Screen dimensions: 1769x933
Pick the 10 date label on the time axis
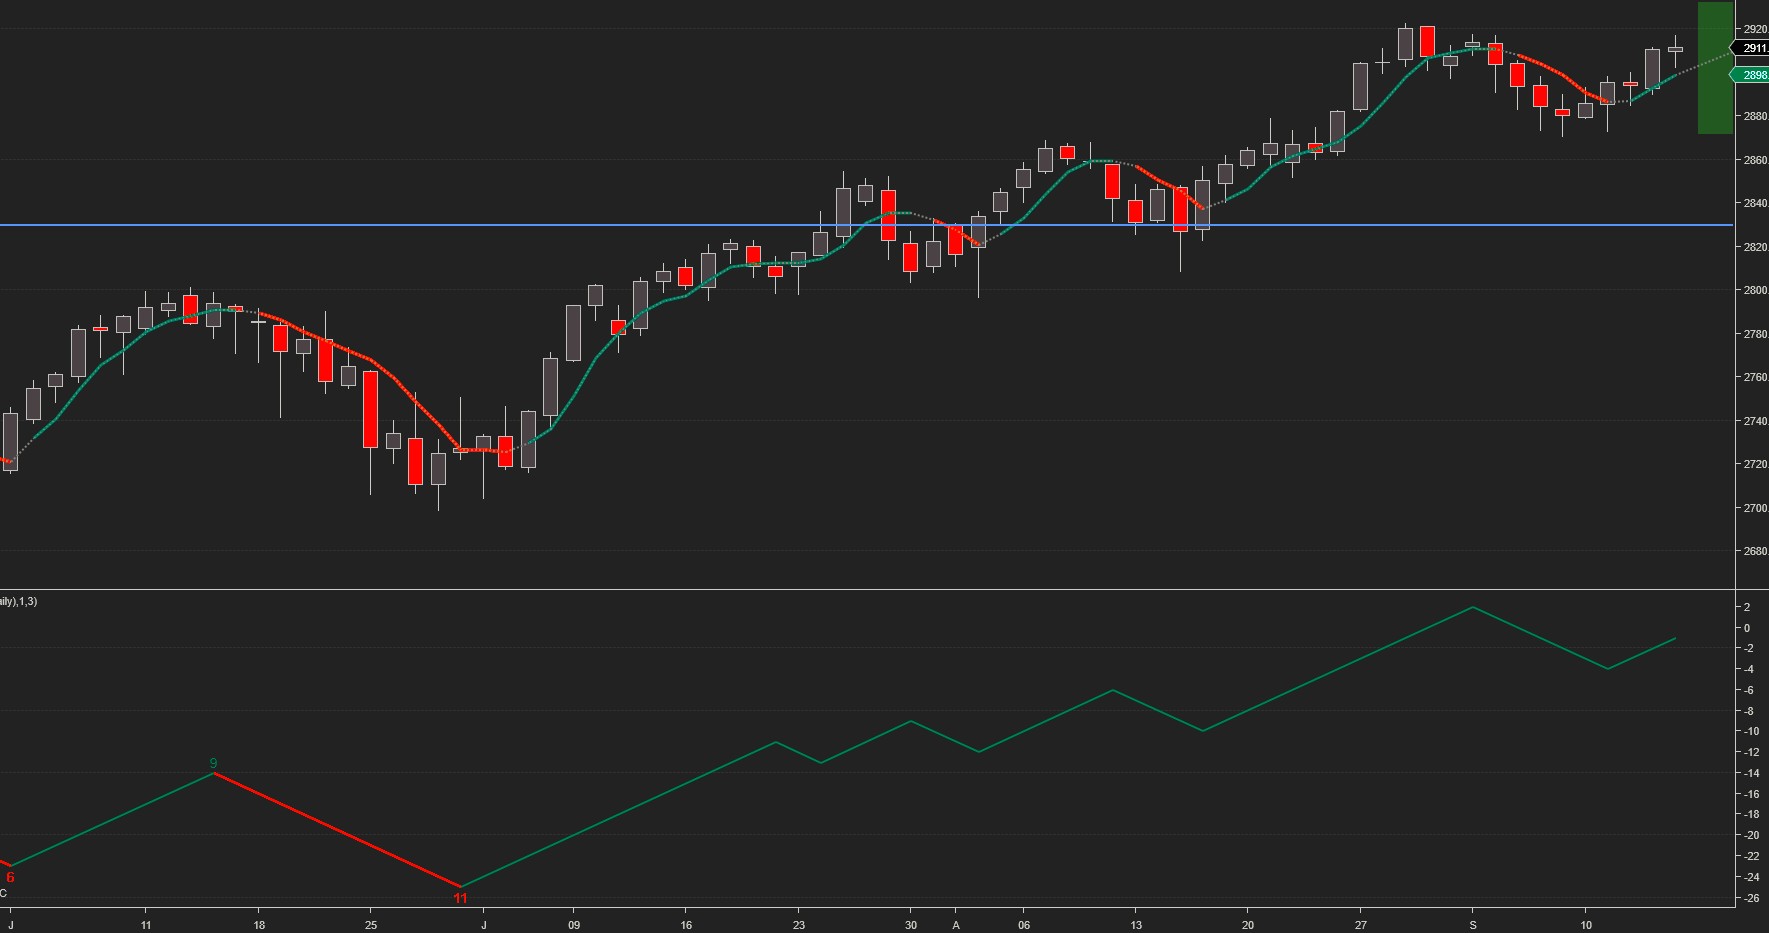click(1586, 925)
